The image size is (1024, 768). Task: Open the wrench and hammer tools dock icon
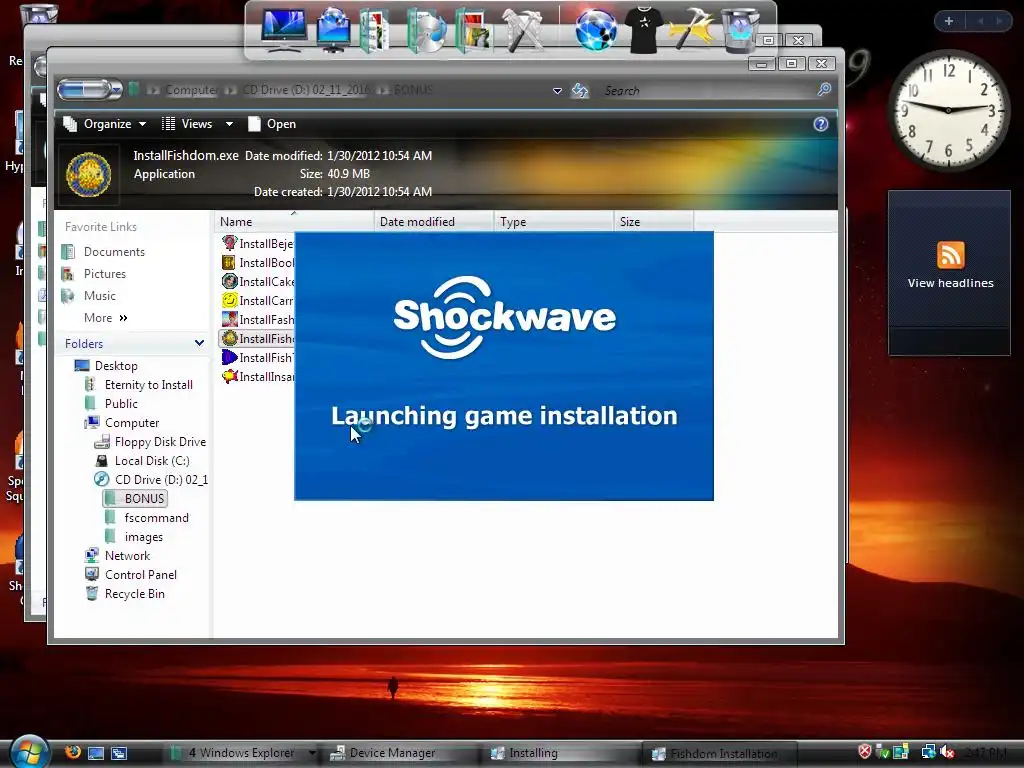tap(522, 30)
